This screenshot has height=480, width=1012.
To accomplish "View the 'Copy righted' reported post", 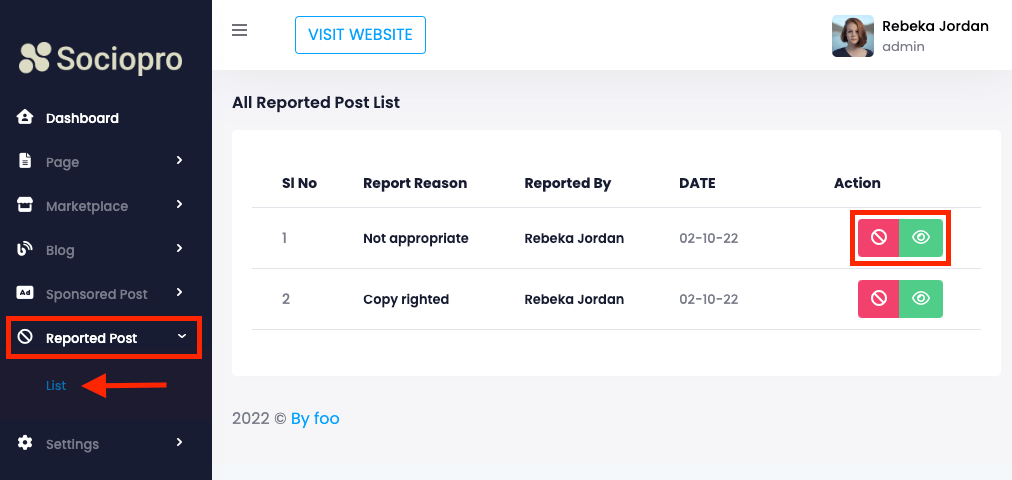I will click(x=921, y=298).
